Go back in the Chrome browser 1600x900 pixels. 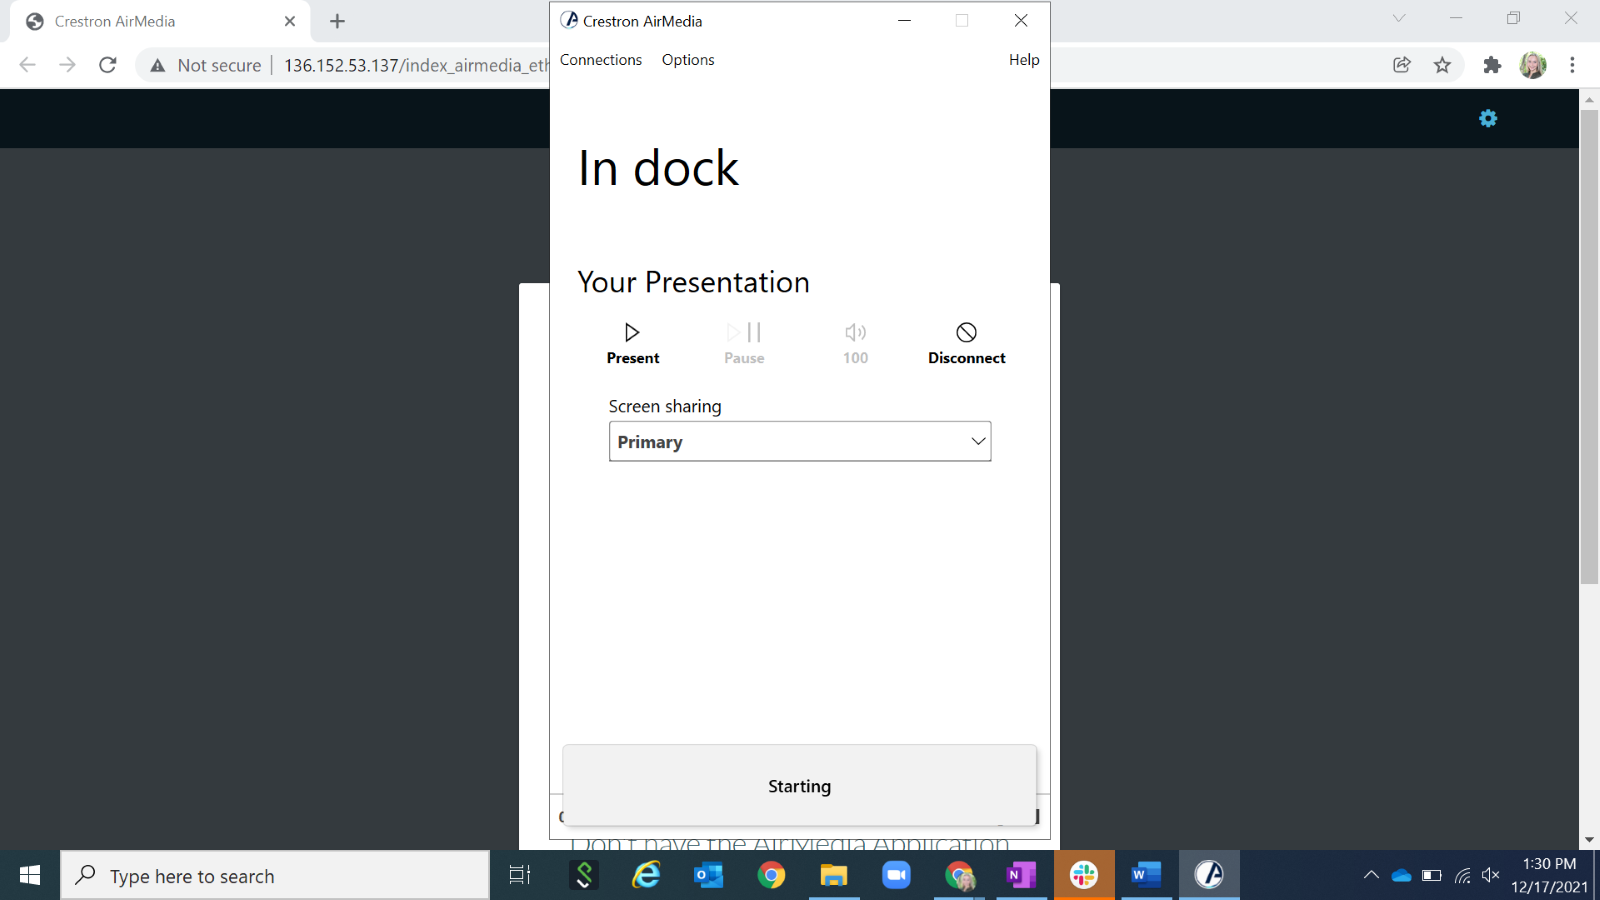[27, 65]
